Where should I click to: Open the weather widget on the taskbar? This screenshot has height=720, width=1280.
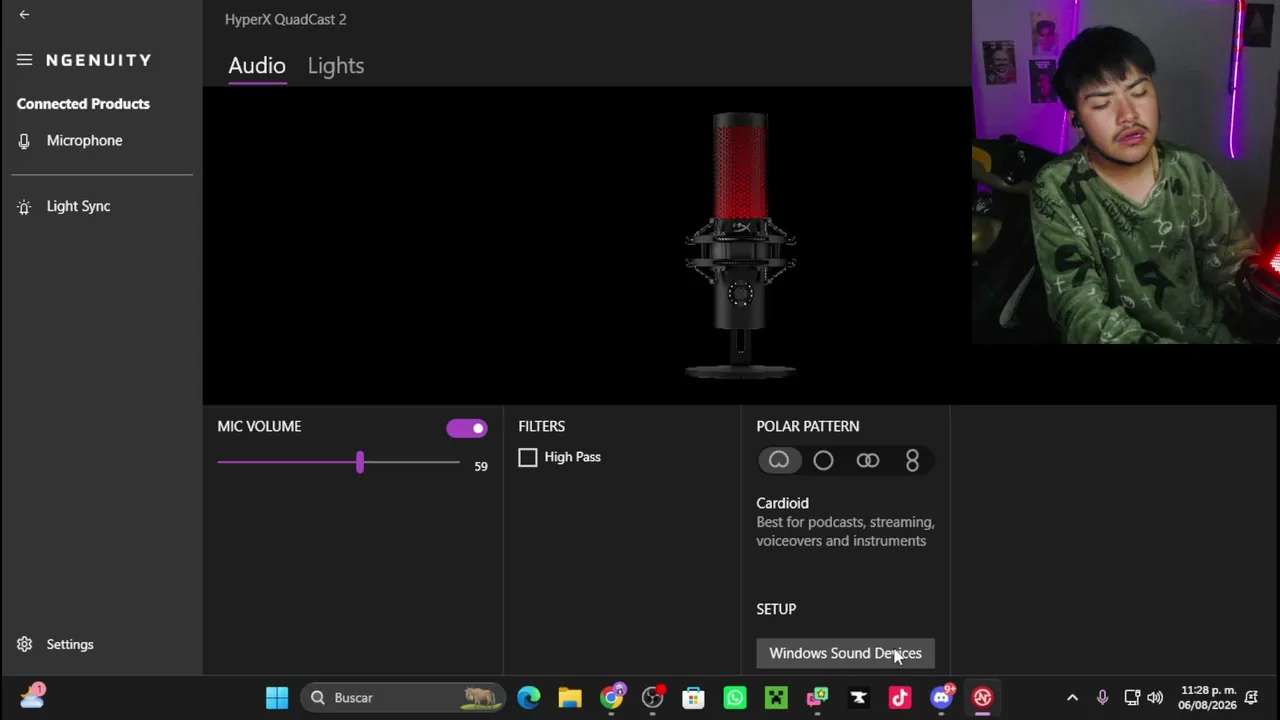(x=32, y=696)
